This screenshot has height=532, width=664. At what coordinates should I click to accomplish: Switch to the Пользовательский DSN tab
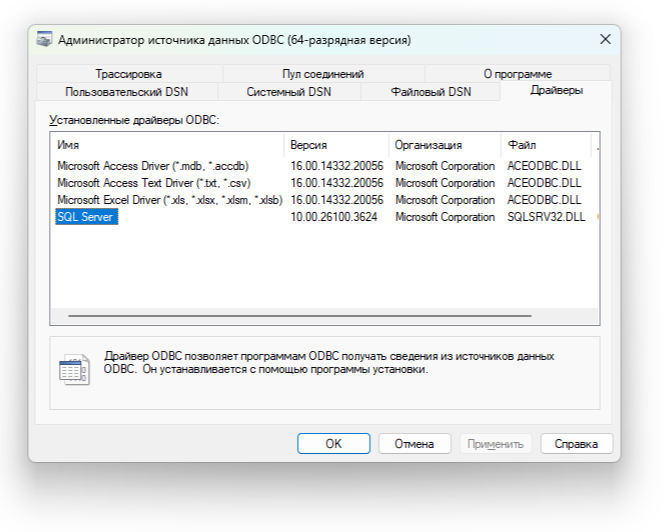click(x=126, y=91)
